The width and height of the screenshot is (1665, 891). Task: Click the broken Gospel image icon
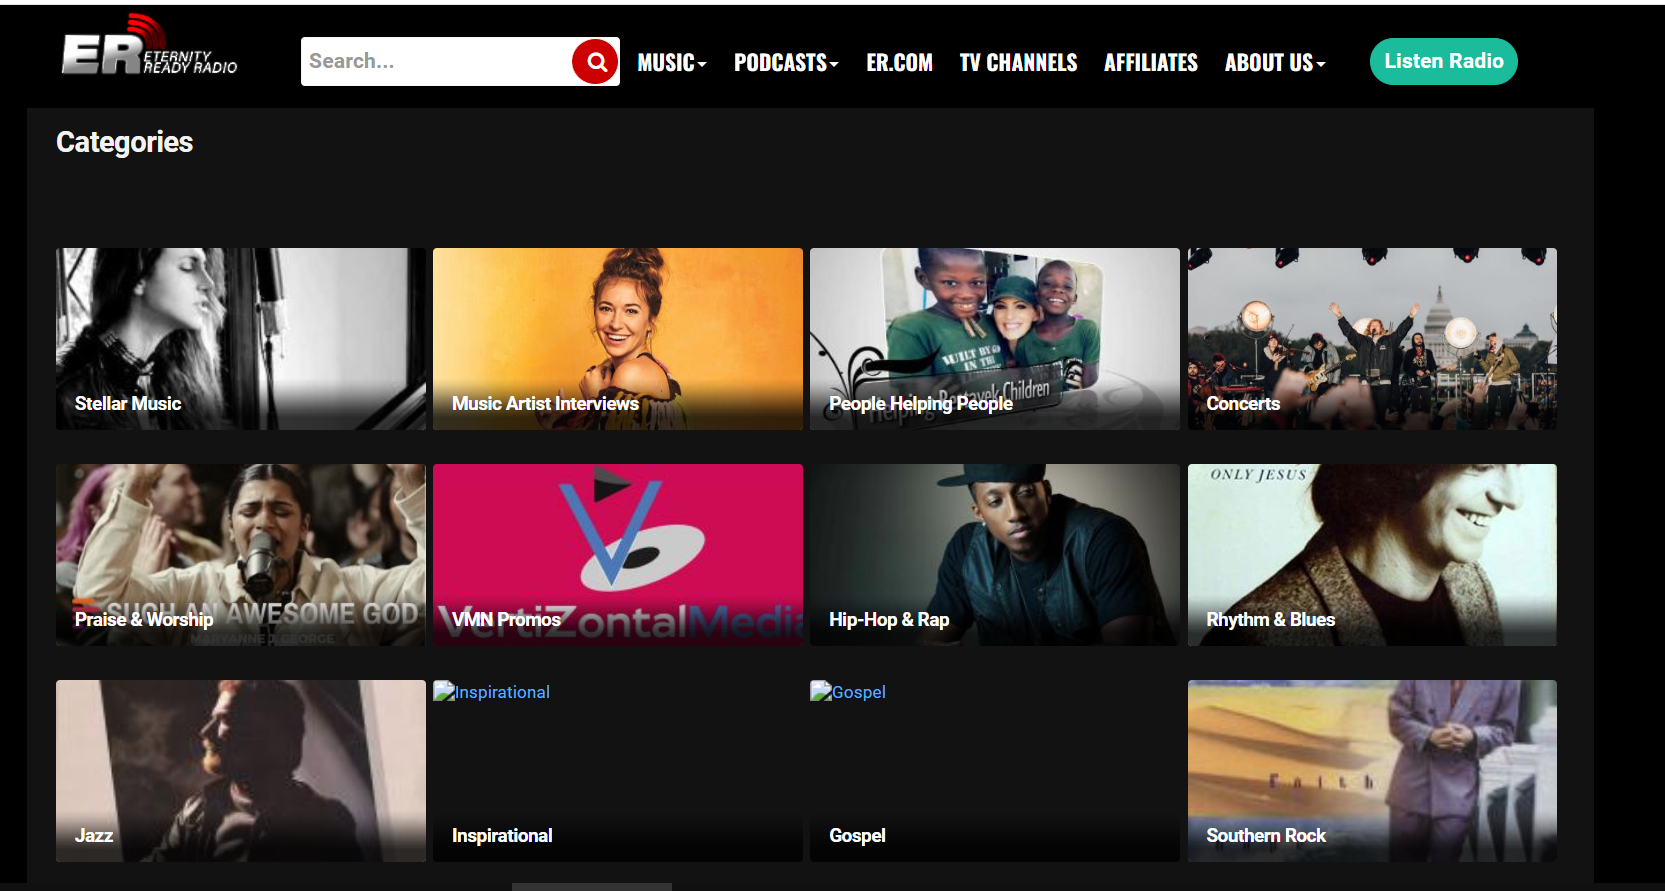tap(821, 691)
